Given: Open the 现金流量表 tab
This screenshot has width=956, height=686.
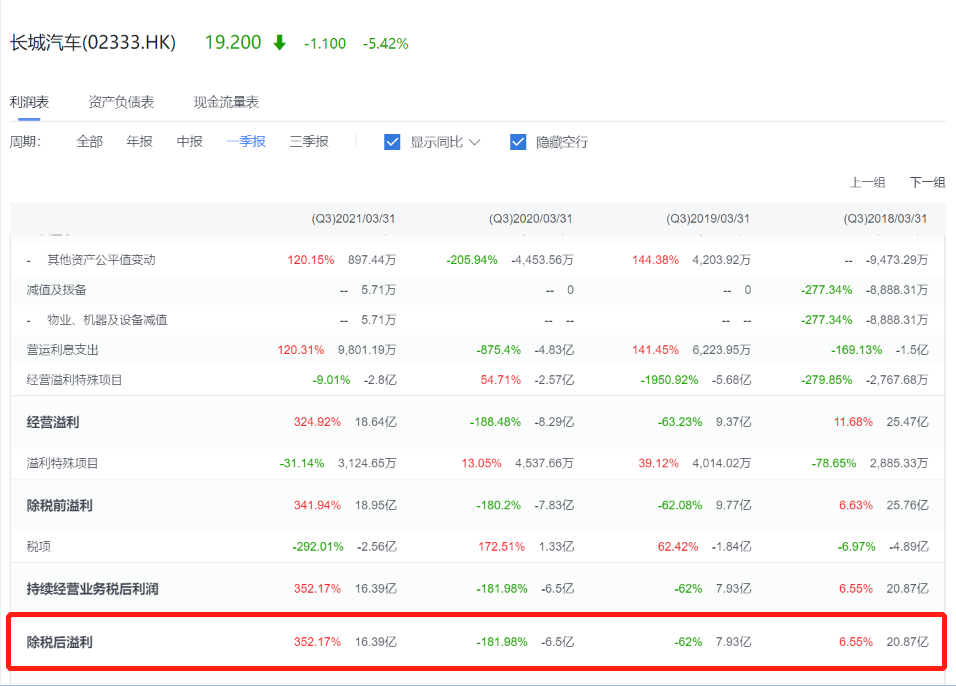Looking at the screenshot, I should [x=226, y=102].
